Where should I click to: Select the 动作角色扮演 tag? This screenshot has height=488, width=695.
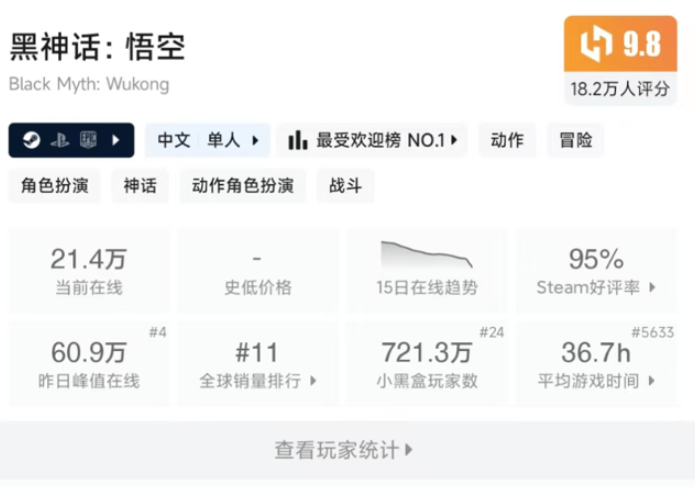pos(242,185)
